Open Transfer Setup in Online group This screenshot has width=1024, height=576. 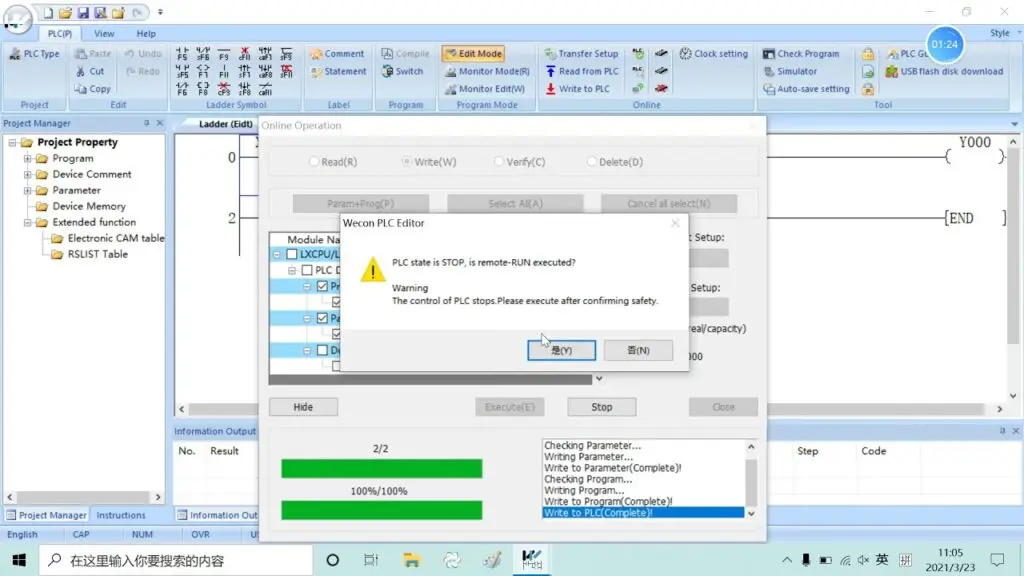point(581,54)
